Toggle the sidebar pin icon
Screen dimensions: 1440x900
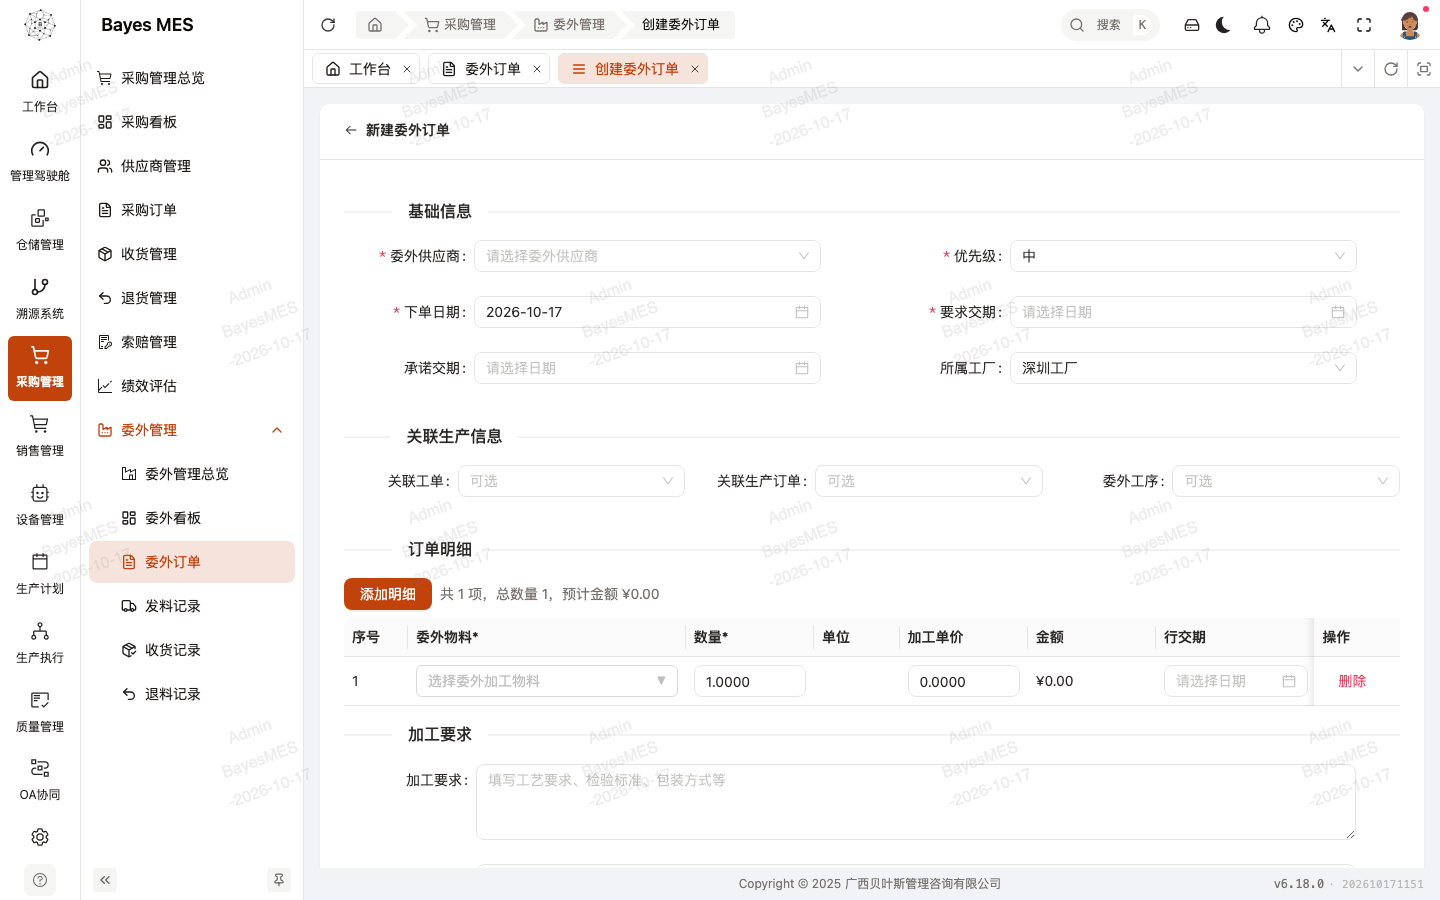[279, 880]
